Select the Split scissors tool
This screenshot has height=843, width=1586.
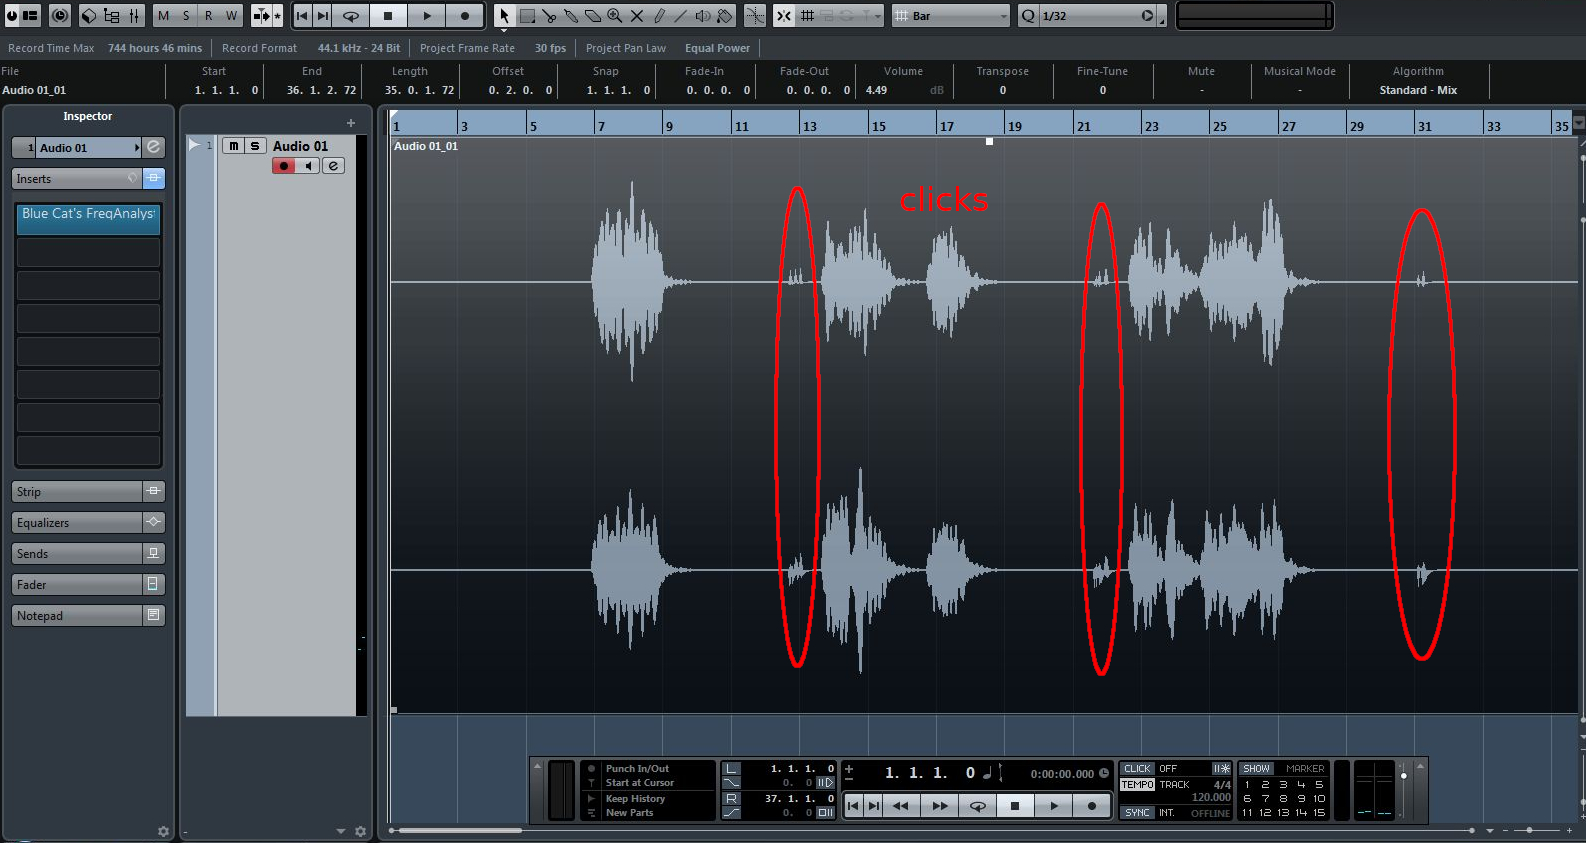click(549, 16)
